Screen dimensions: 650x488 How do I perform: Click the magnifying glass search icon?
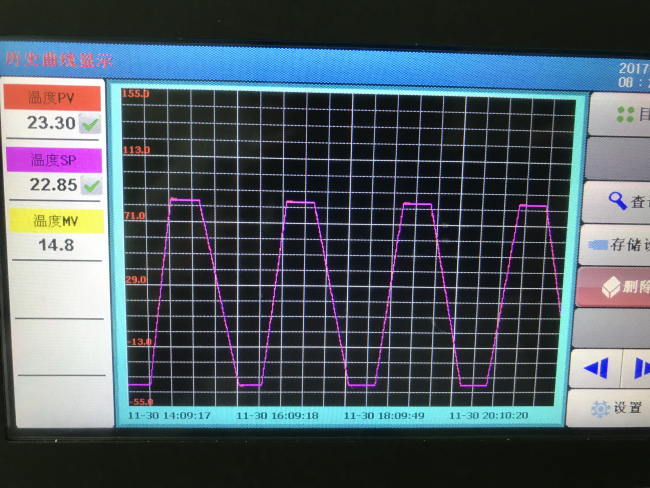click(617, 201)
